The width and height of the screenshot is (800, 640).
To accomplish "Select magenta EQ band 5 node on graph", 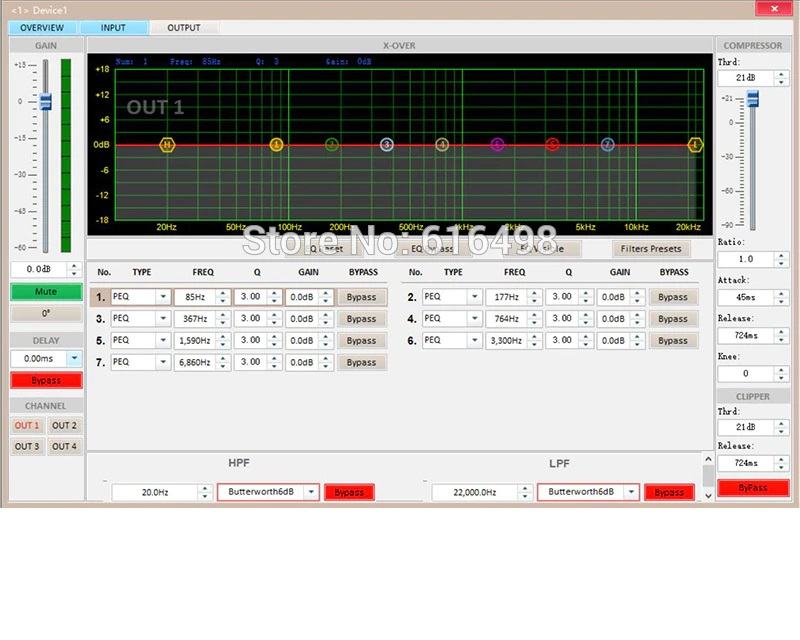I will tap(497, 145).
